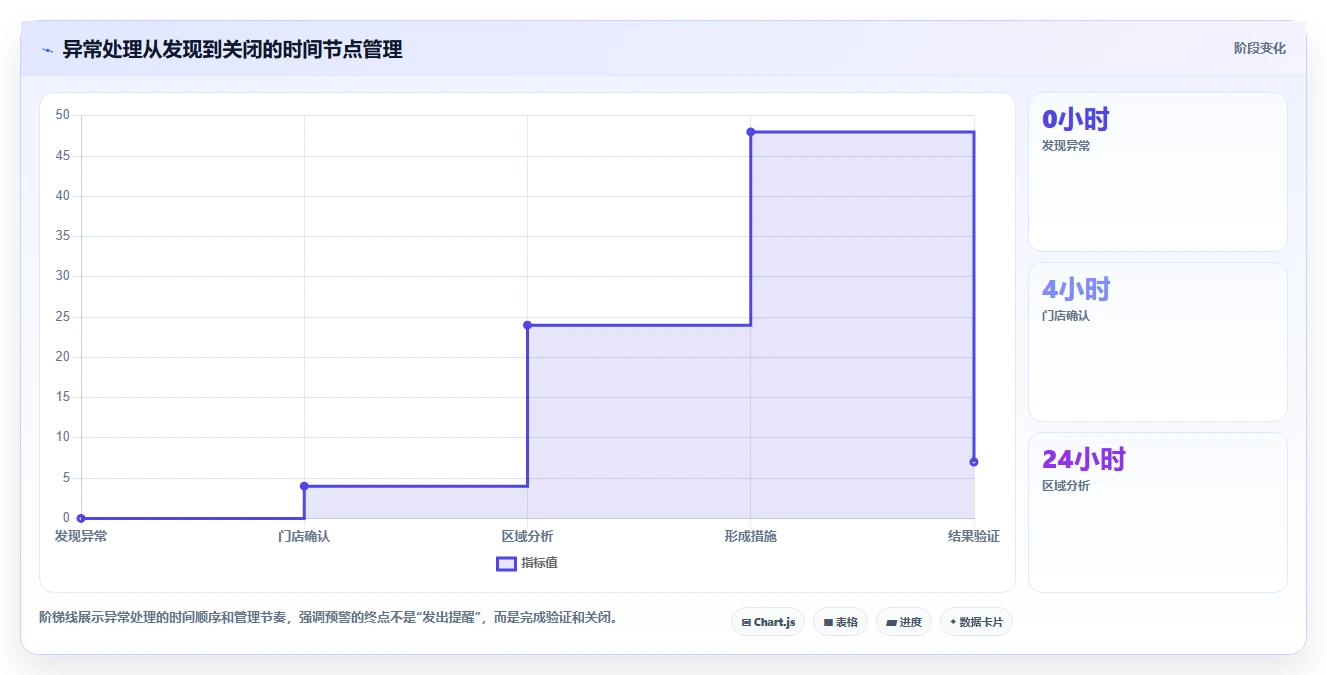Click the 表格 tag pill

840,622
